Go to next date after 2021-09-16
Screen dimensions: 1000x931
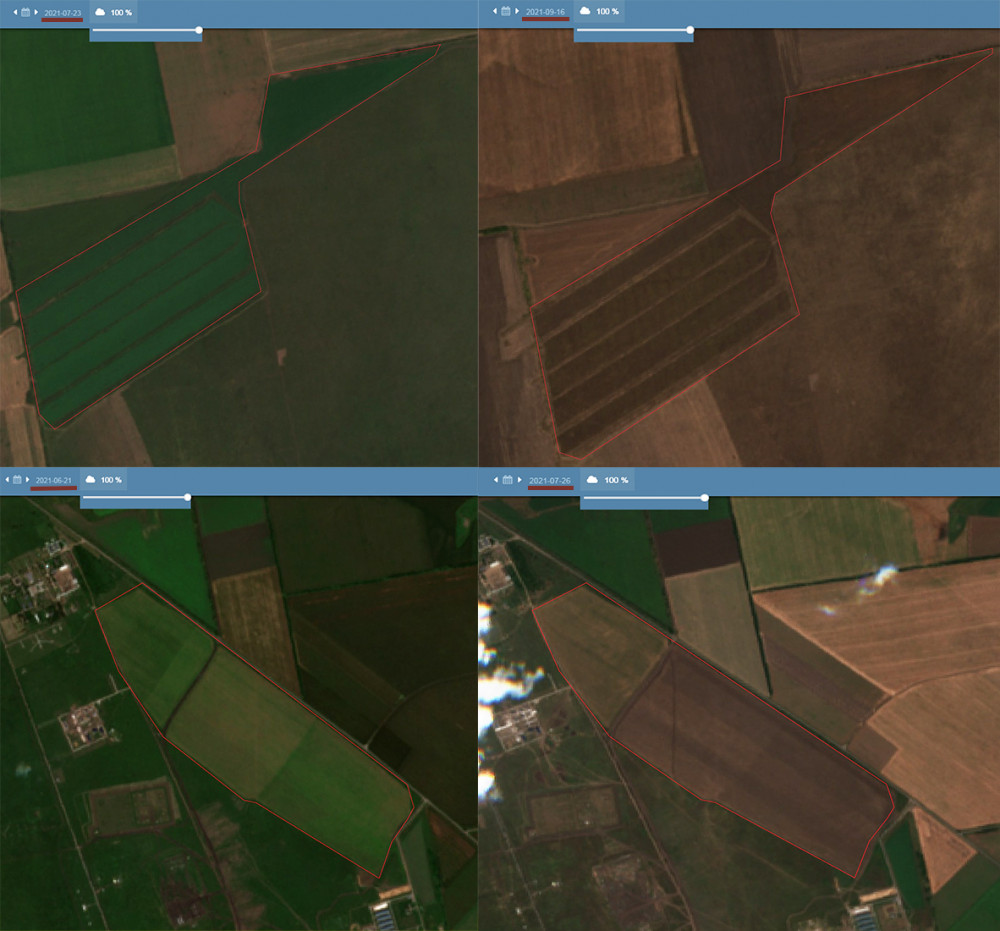[x=518, y=11]
